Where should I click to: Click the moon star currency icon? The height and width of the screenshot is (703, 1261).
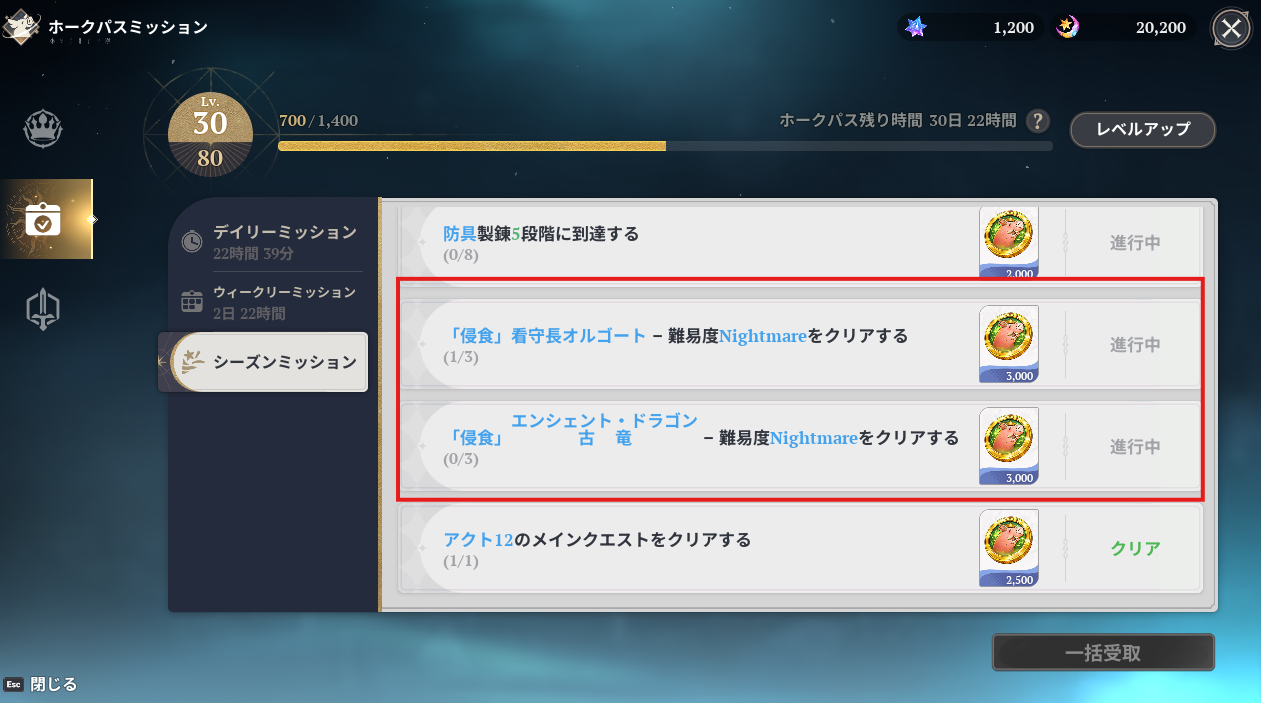(x=1068, y=28)
